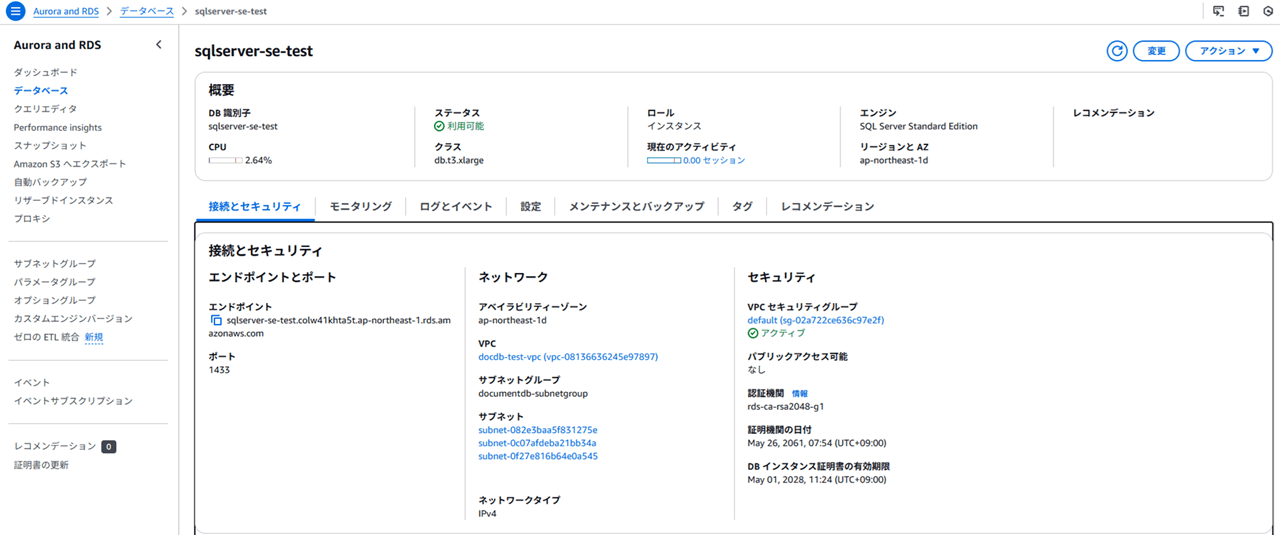This screenshot has height=535, width=1280.
Task: Click the clock icon in top bar
Action: tap(1269, 11)
